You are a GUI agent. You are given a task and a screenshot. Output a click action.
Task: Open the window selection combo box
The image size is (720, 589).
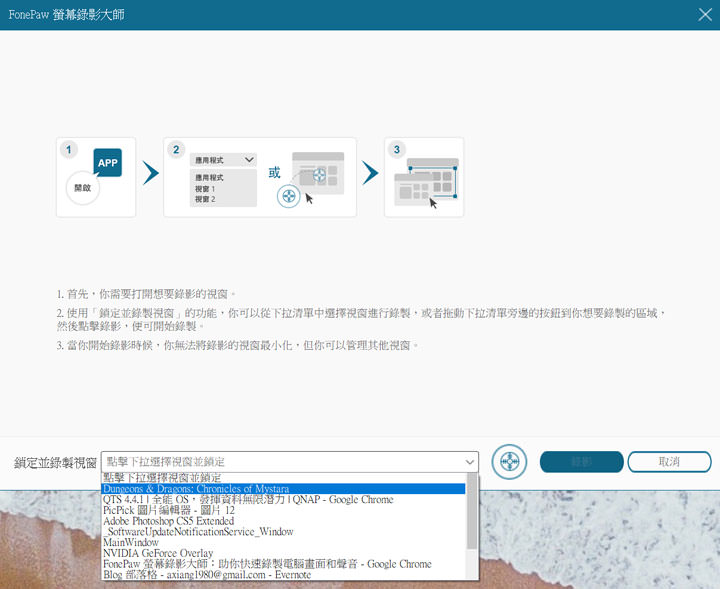coord(290,462)
